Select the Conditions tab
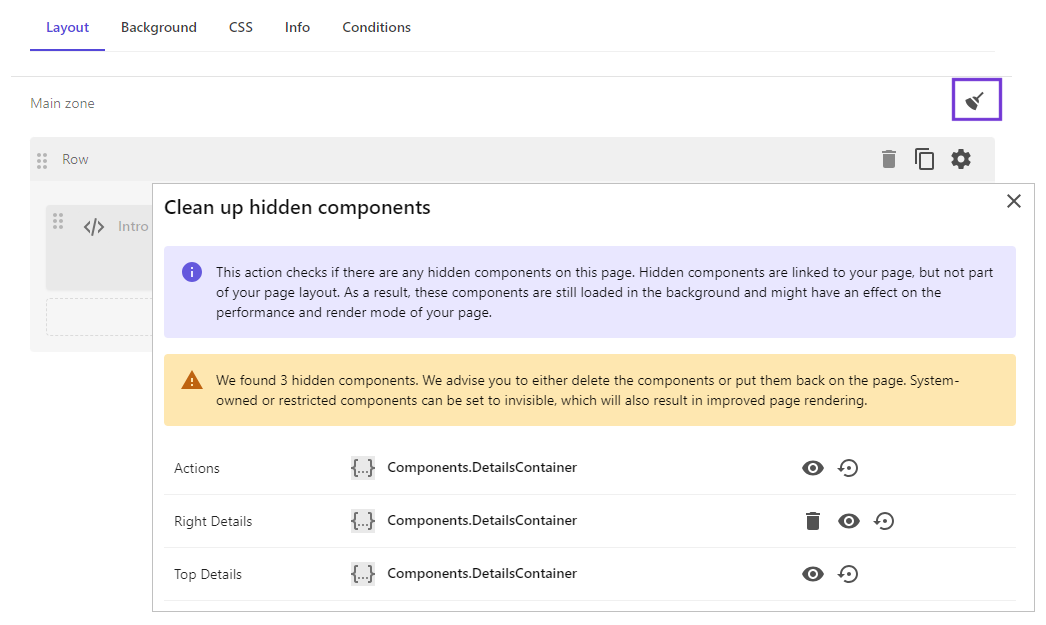 coord(376,27)
